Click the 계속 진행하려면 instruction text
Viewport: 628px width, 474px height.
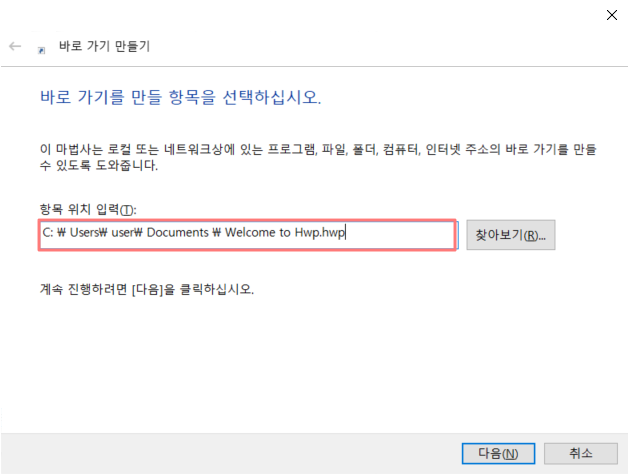pyautogui.click(x=83, y=289)
